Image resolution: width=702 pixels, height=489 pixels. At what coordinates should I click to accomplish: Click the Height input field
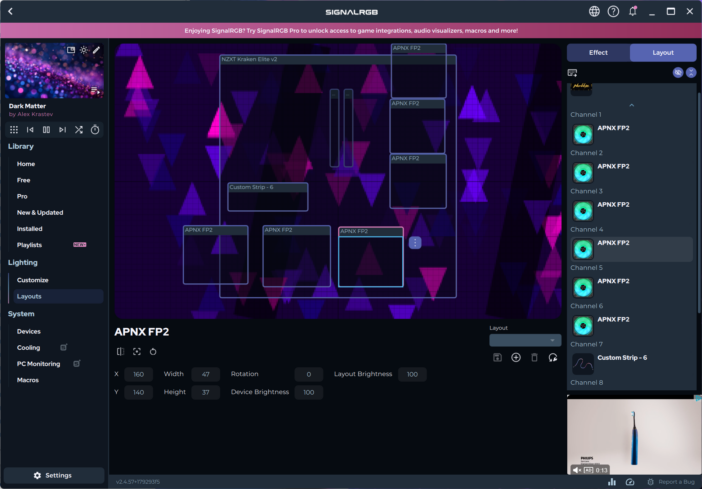pyautogui.click(x=205, y=392)
